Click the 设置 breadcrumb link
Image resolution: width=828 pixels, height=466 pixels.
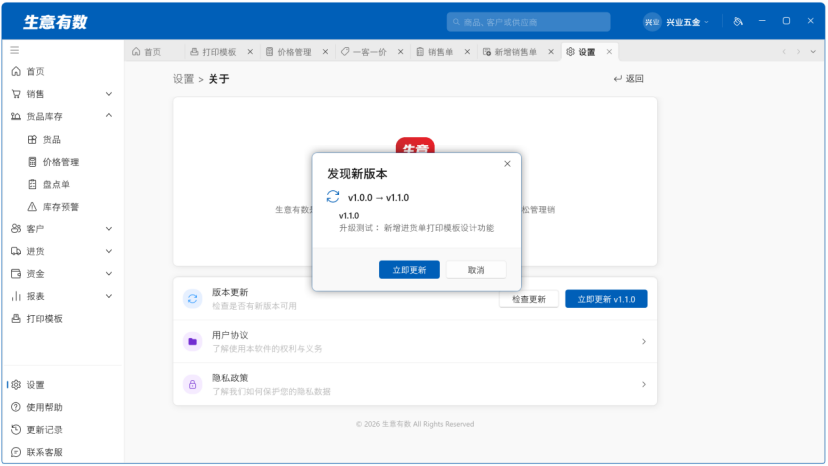[183, 79]
